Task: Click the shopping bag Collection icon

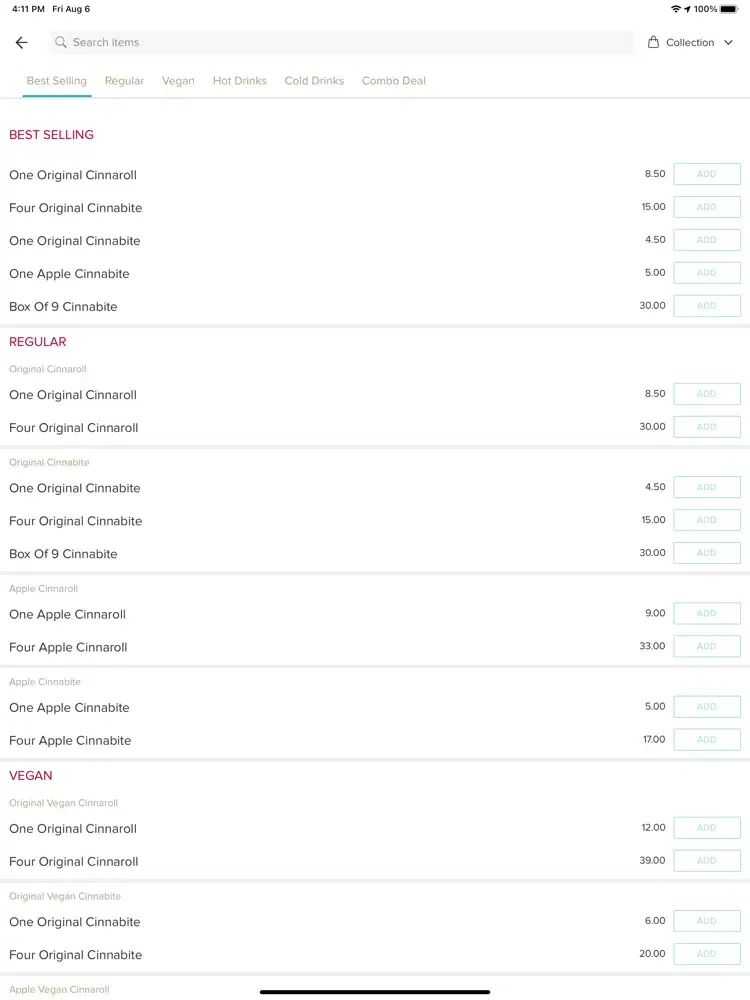Action: (x=653, y=42)
